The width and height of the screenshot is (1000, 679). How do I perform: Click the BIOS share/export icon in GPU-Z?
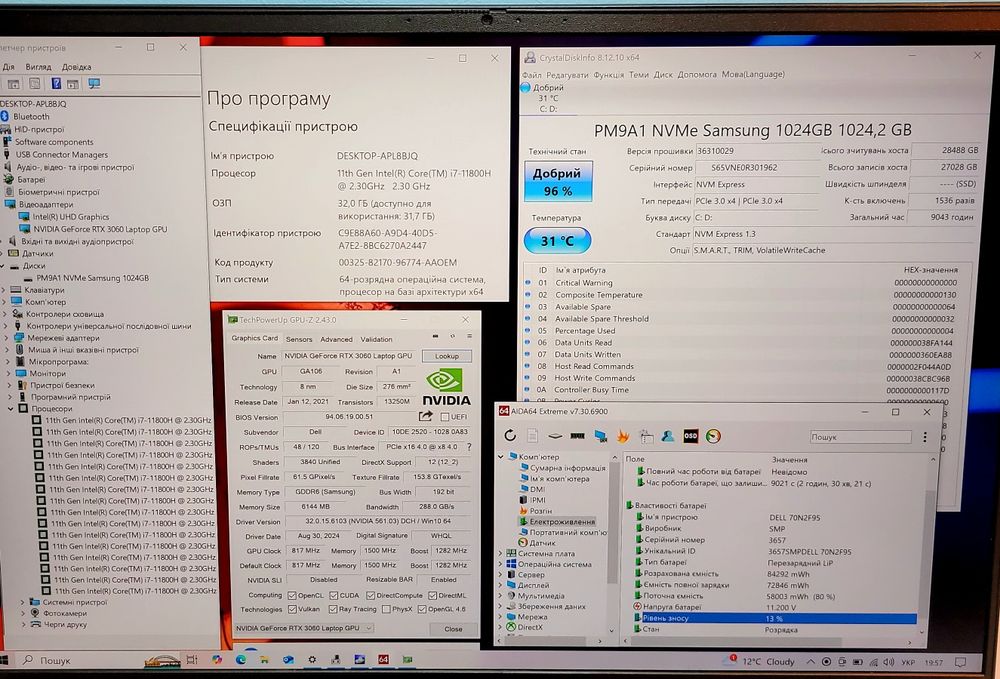point(425,416)
